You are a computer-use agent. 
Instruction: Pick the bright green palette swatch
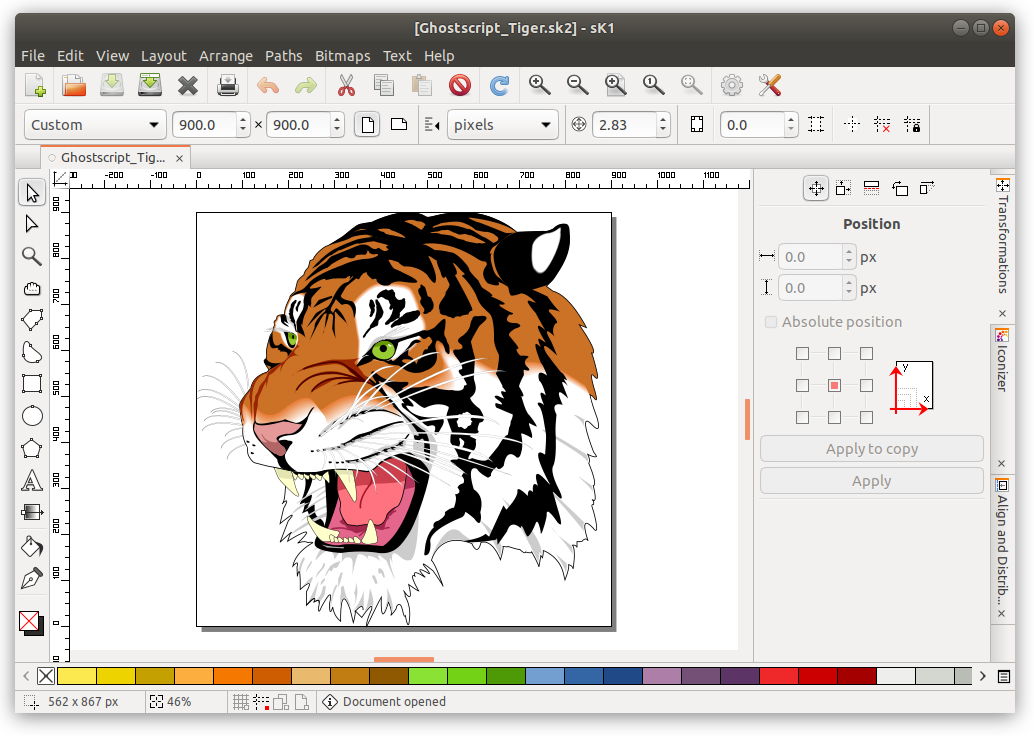(429, 676)
